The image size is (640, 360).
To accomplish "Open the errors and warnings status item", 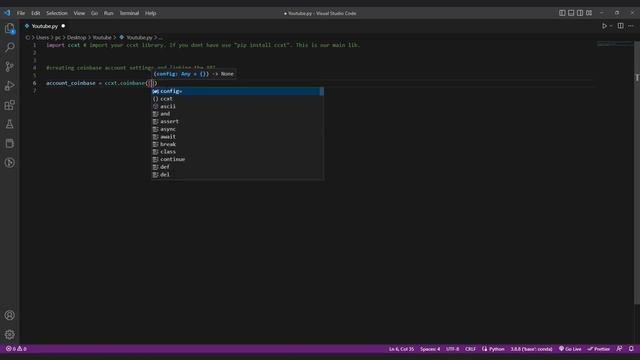I will [x=16, y=349].
